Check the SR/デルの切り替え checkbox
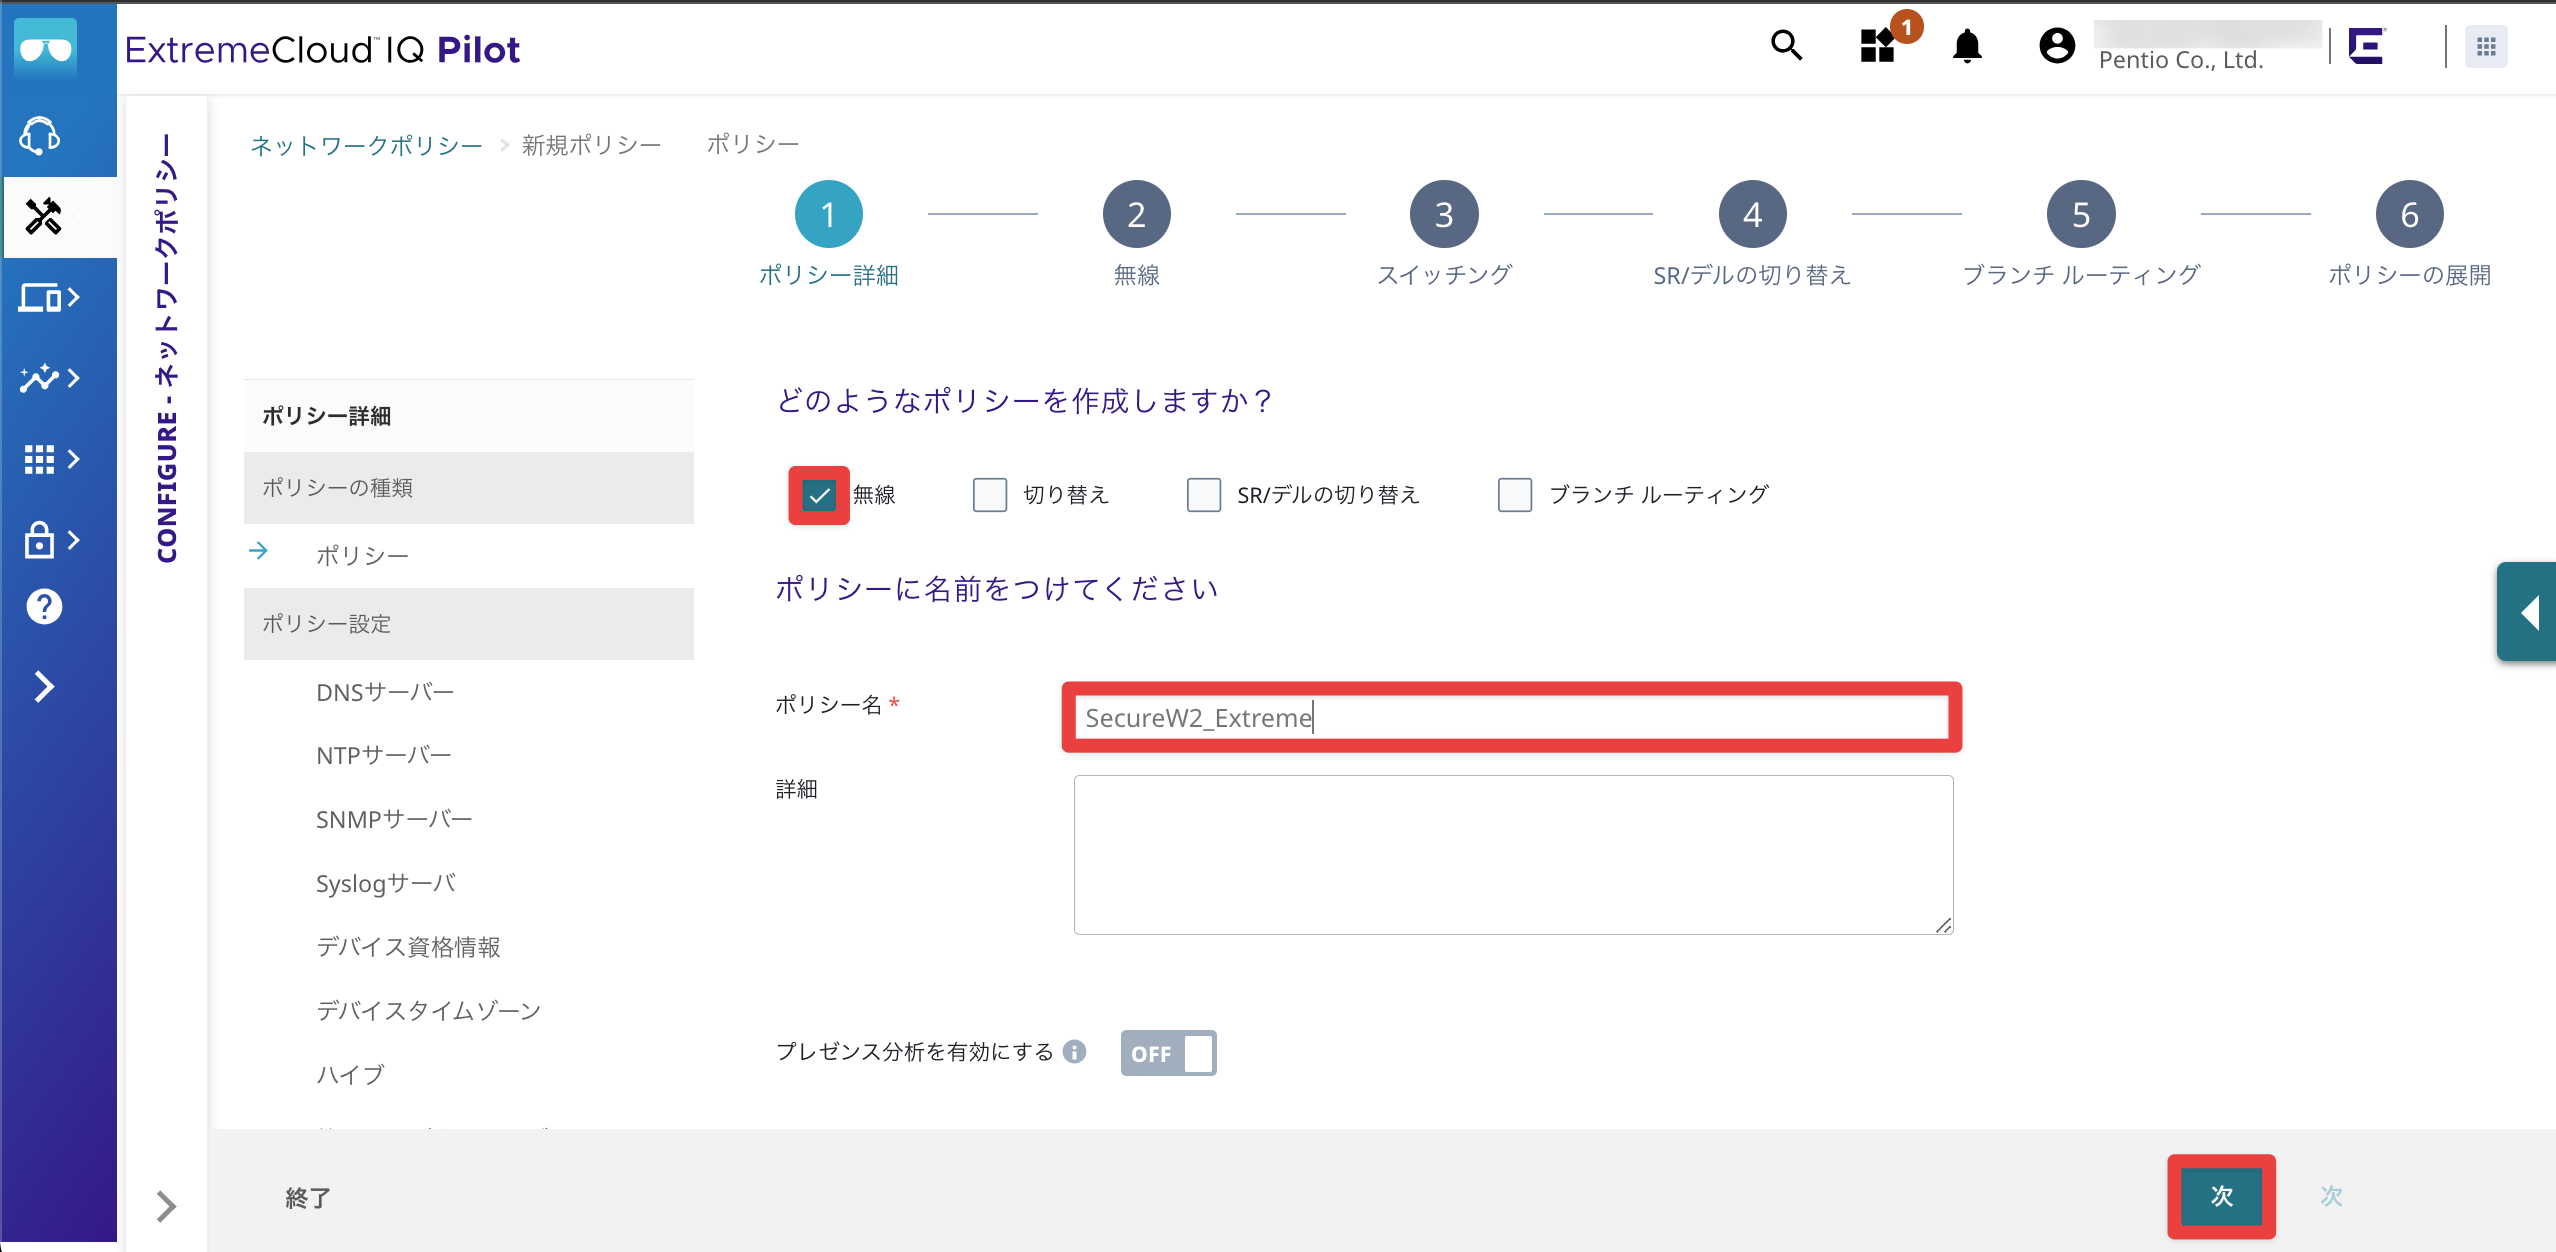Screen dimensions: 2556x1252 [1204, 495]
